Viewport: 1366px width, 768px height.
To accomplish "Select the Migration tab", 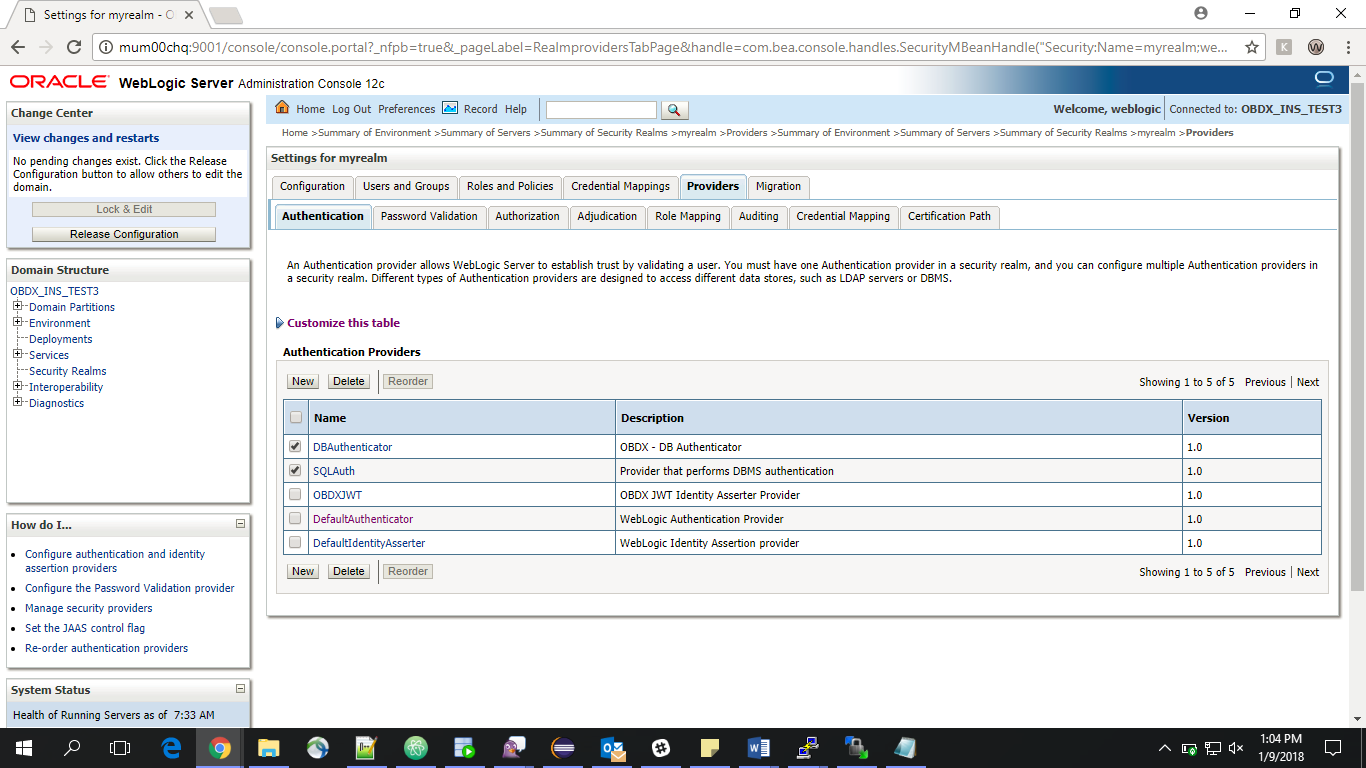I will (778, 186).
